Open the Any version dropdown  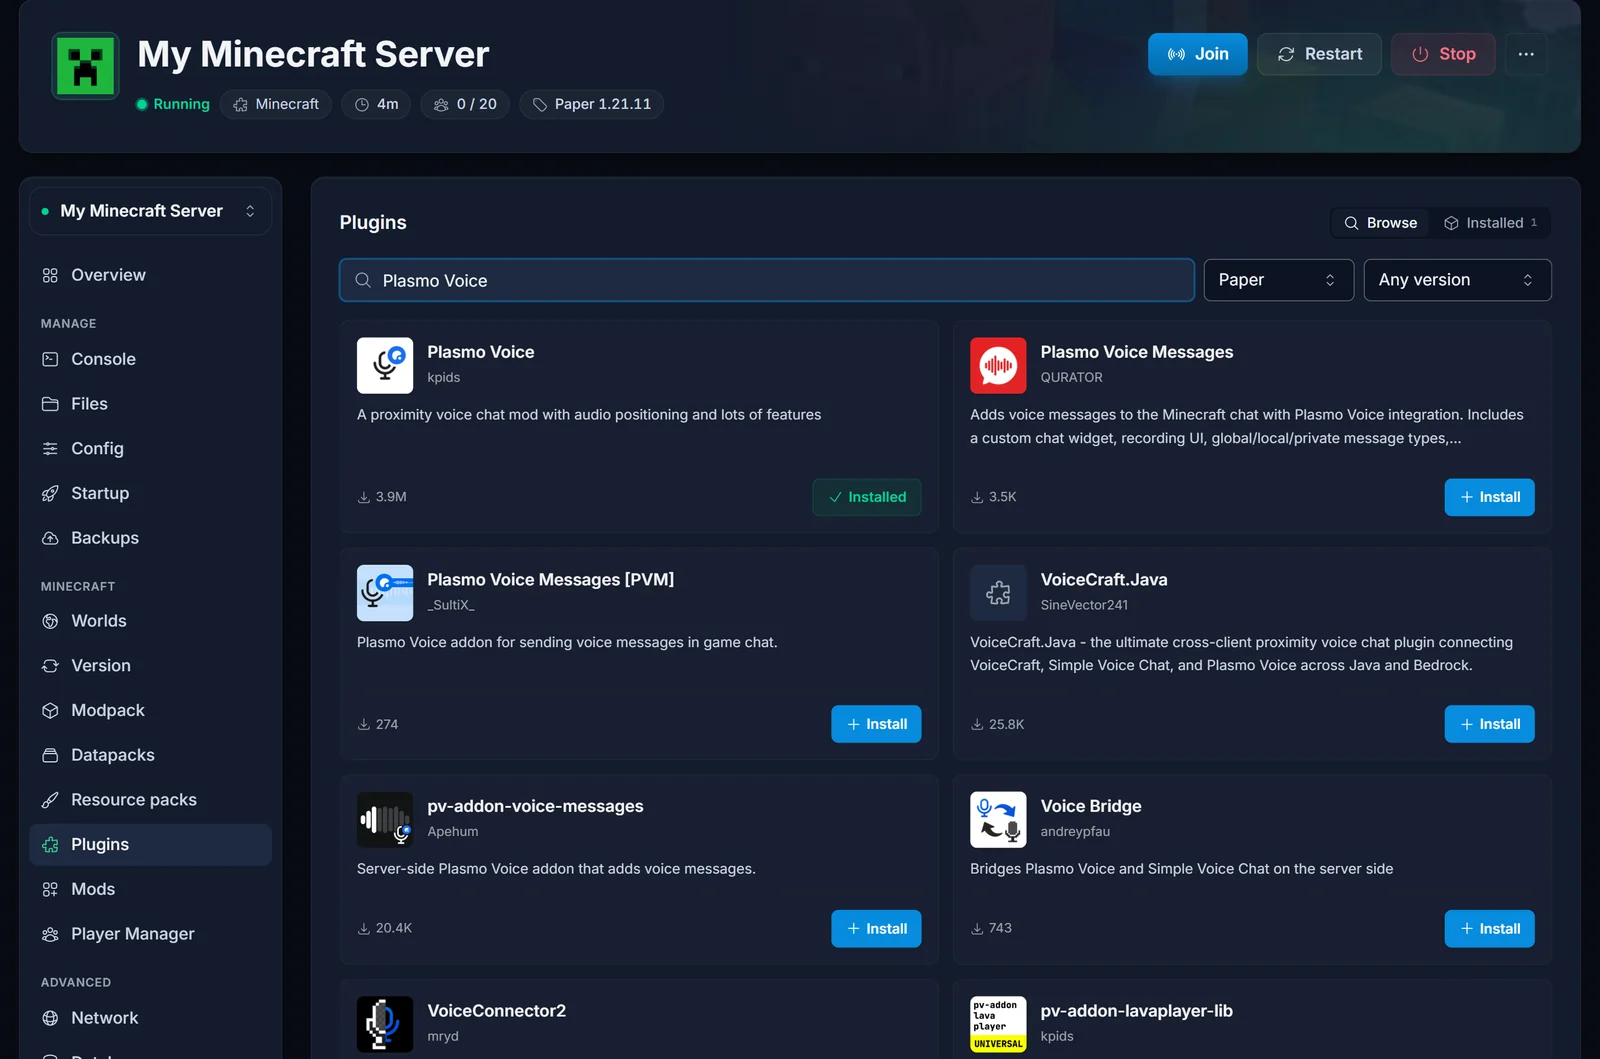pyautogui.click(x=1457, y=280)
